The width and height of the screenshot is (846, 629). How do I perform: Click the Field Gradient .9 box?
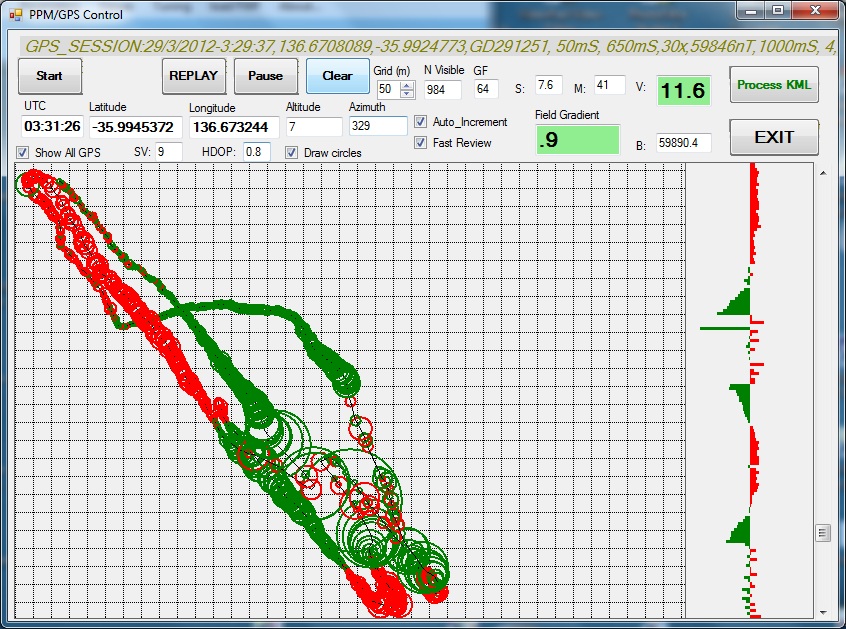[x=577, y=140]
